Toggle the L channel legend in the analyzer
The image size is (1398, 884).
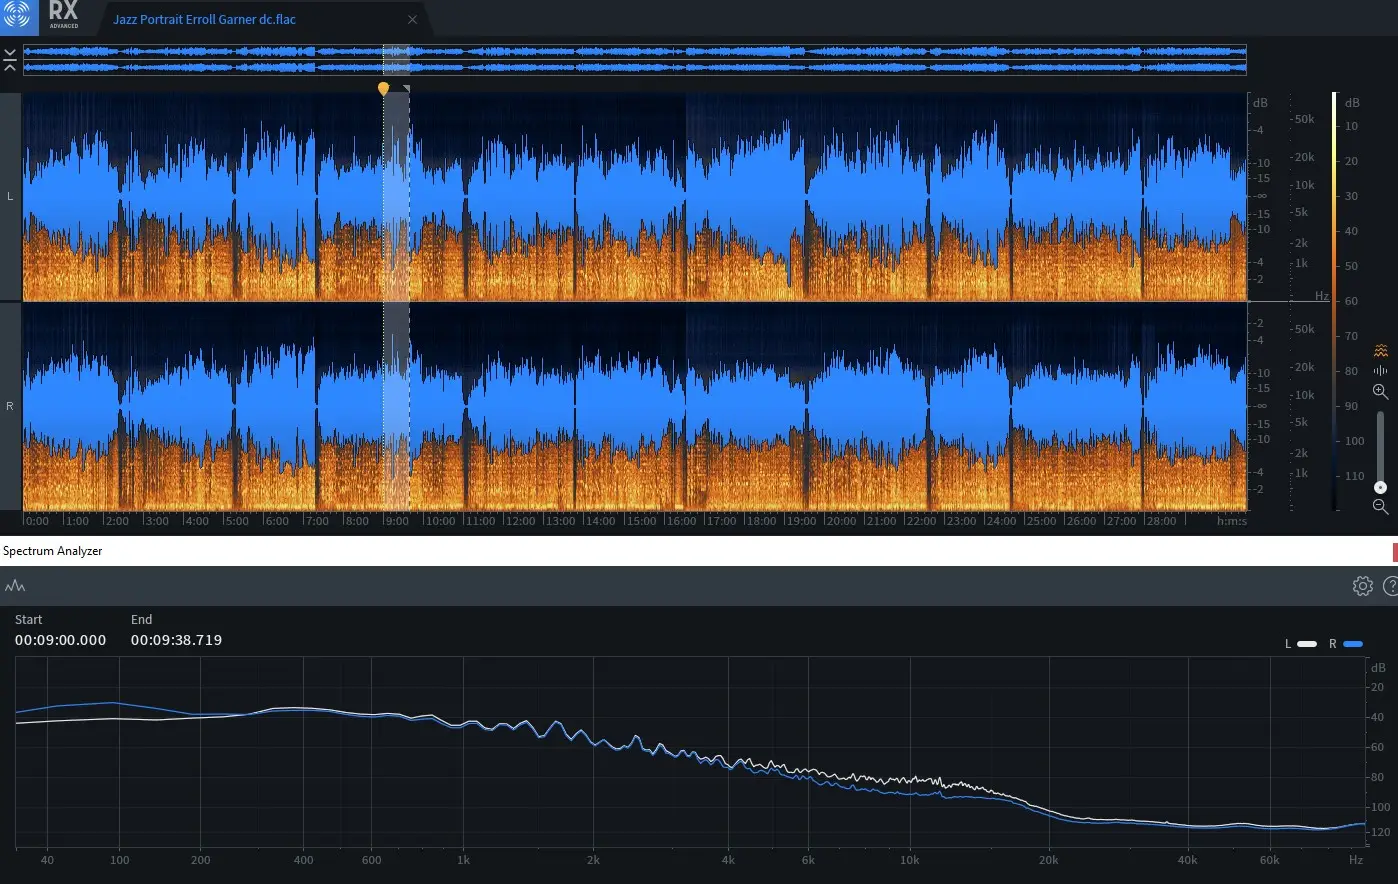point(1301,644)
